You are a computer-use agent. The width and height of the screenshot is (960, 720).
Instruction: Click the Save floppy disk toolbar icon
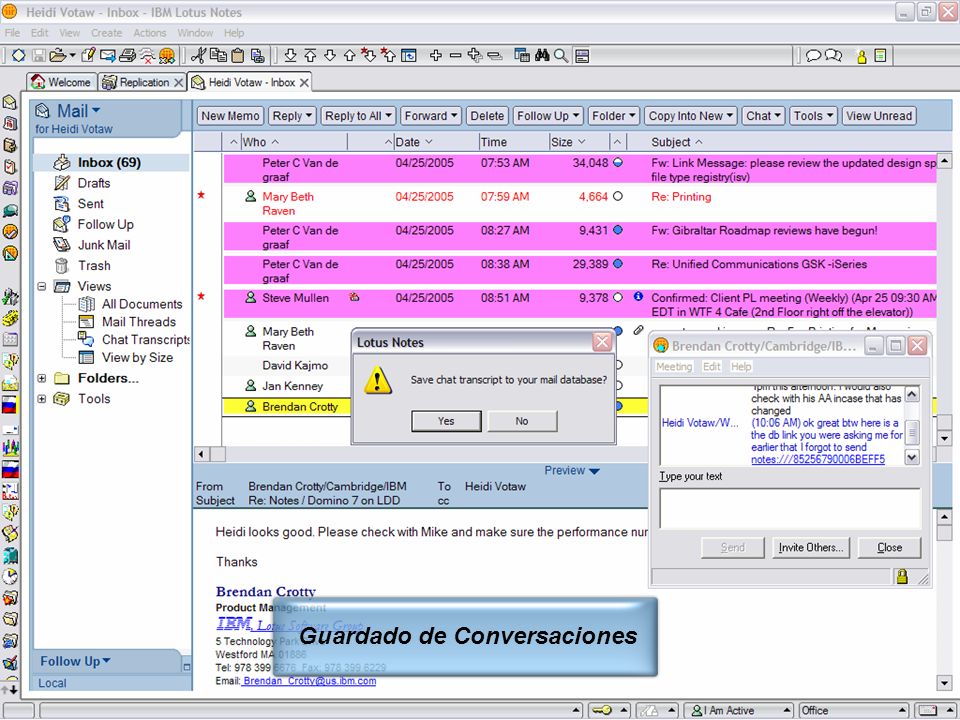[x=39, y=56]
